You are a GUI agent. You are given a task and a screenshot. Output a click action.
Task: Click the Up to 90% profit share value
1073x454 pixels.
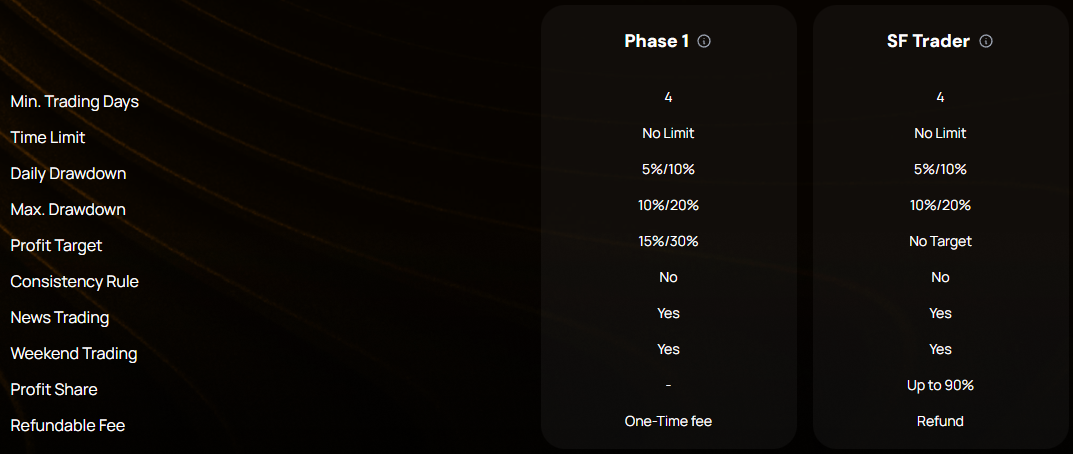pyautogui.click(x=940, y=385)
